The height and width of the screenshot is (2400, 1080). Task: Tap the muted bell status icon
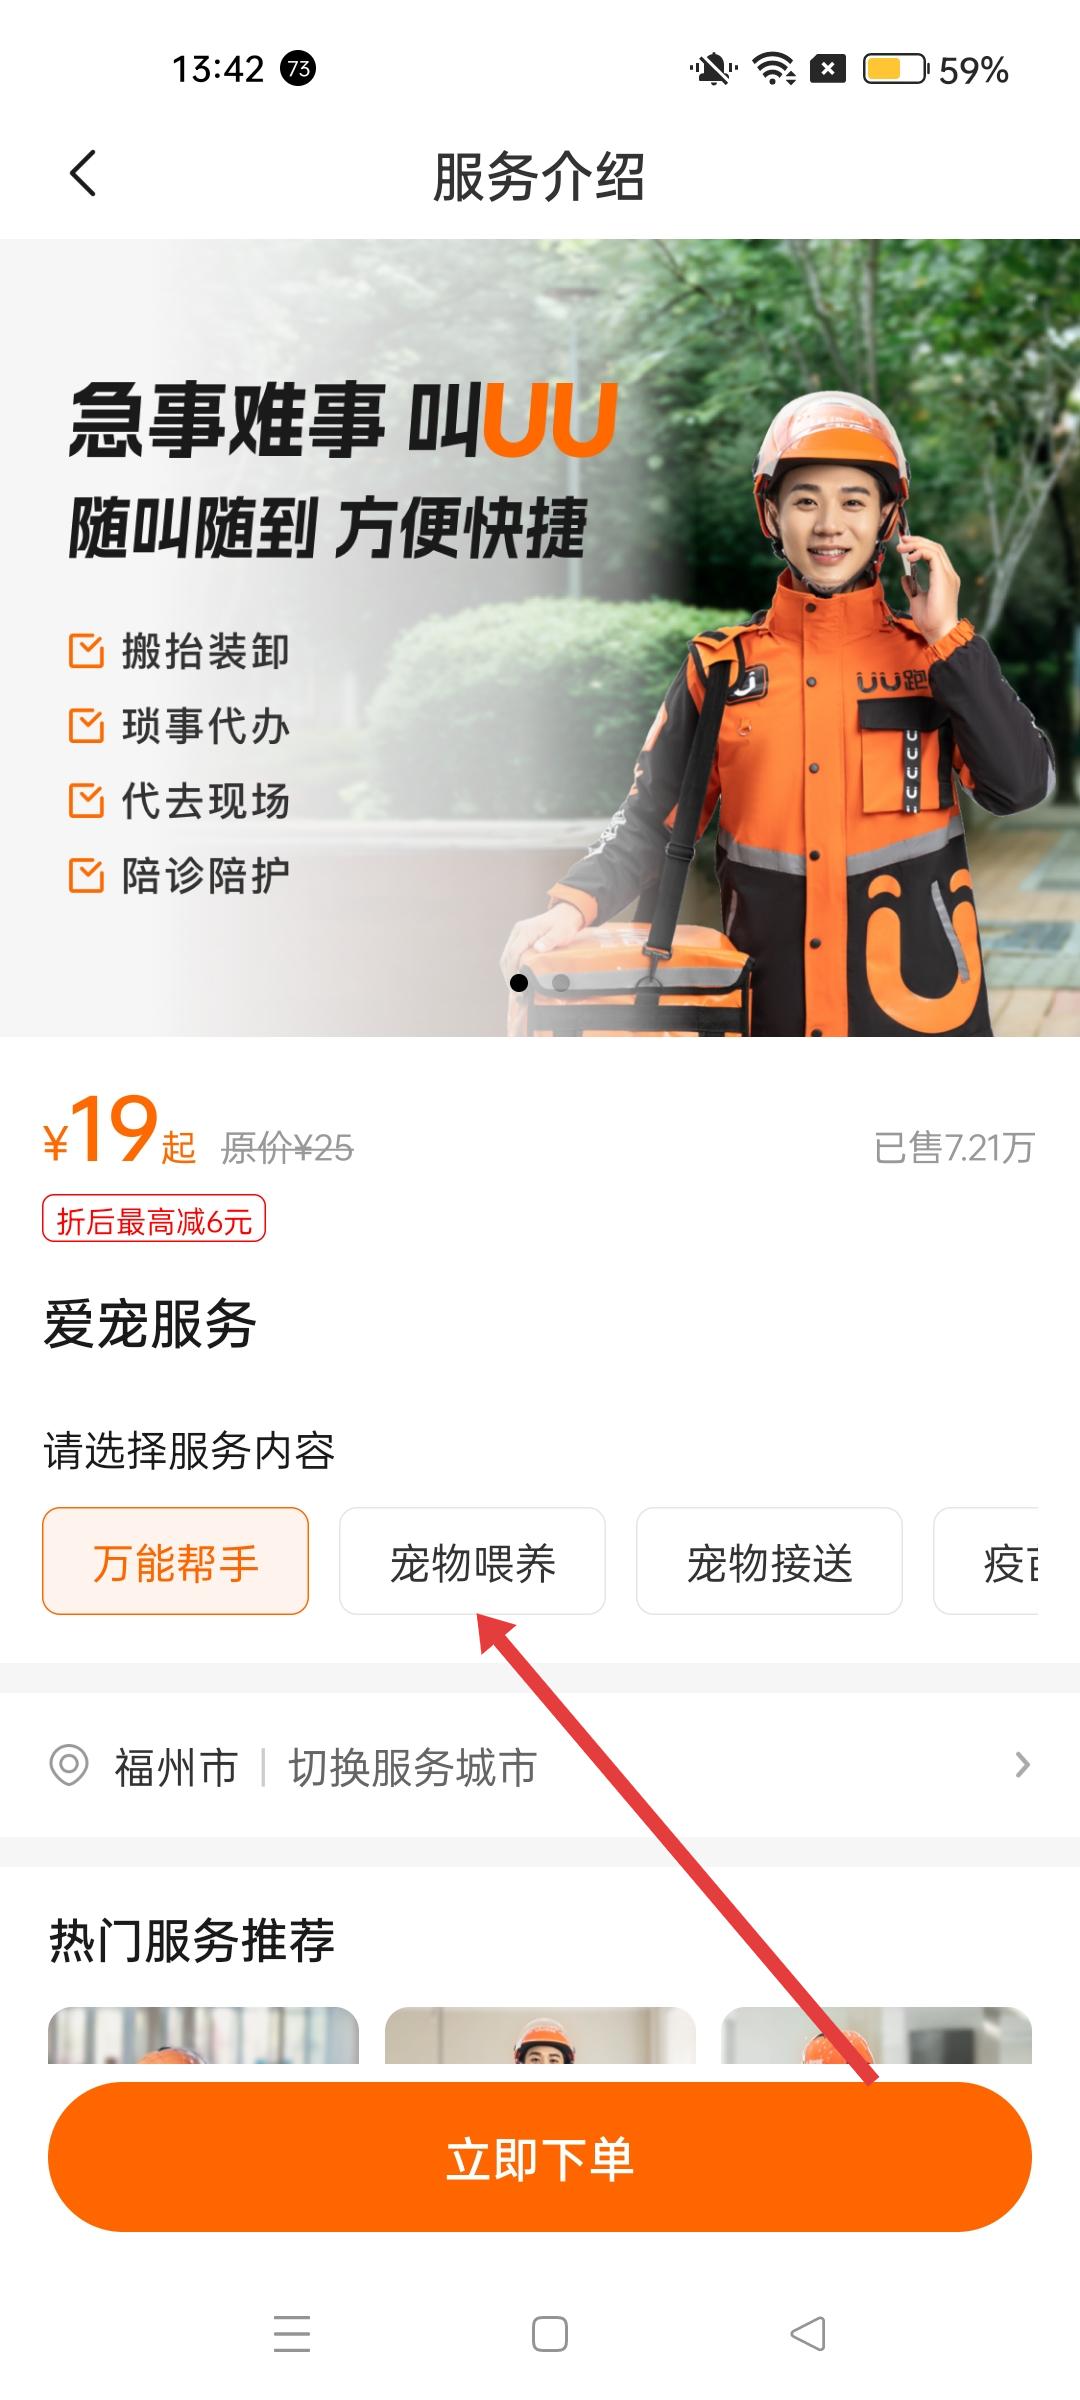pos(713,69)
